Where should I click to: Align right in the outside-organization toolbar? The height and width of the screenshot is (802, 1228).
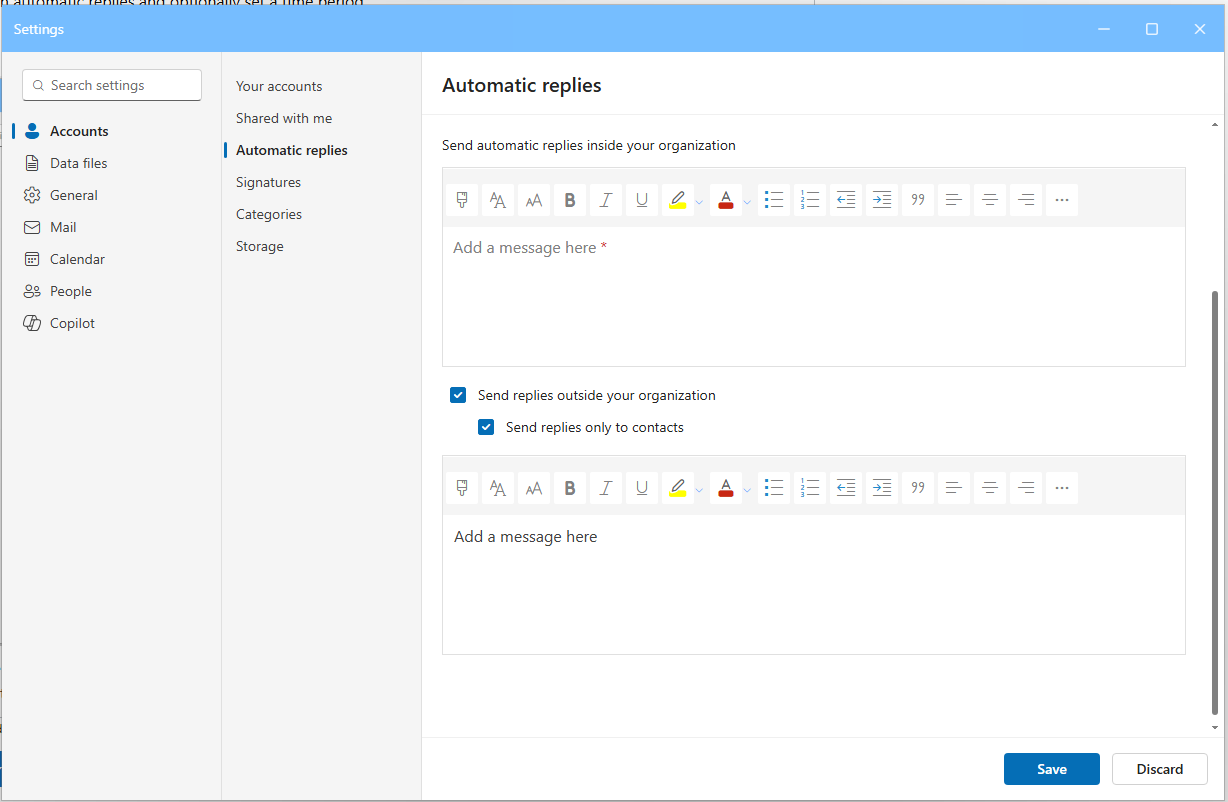pos(1026,488)
